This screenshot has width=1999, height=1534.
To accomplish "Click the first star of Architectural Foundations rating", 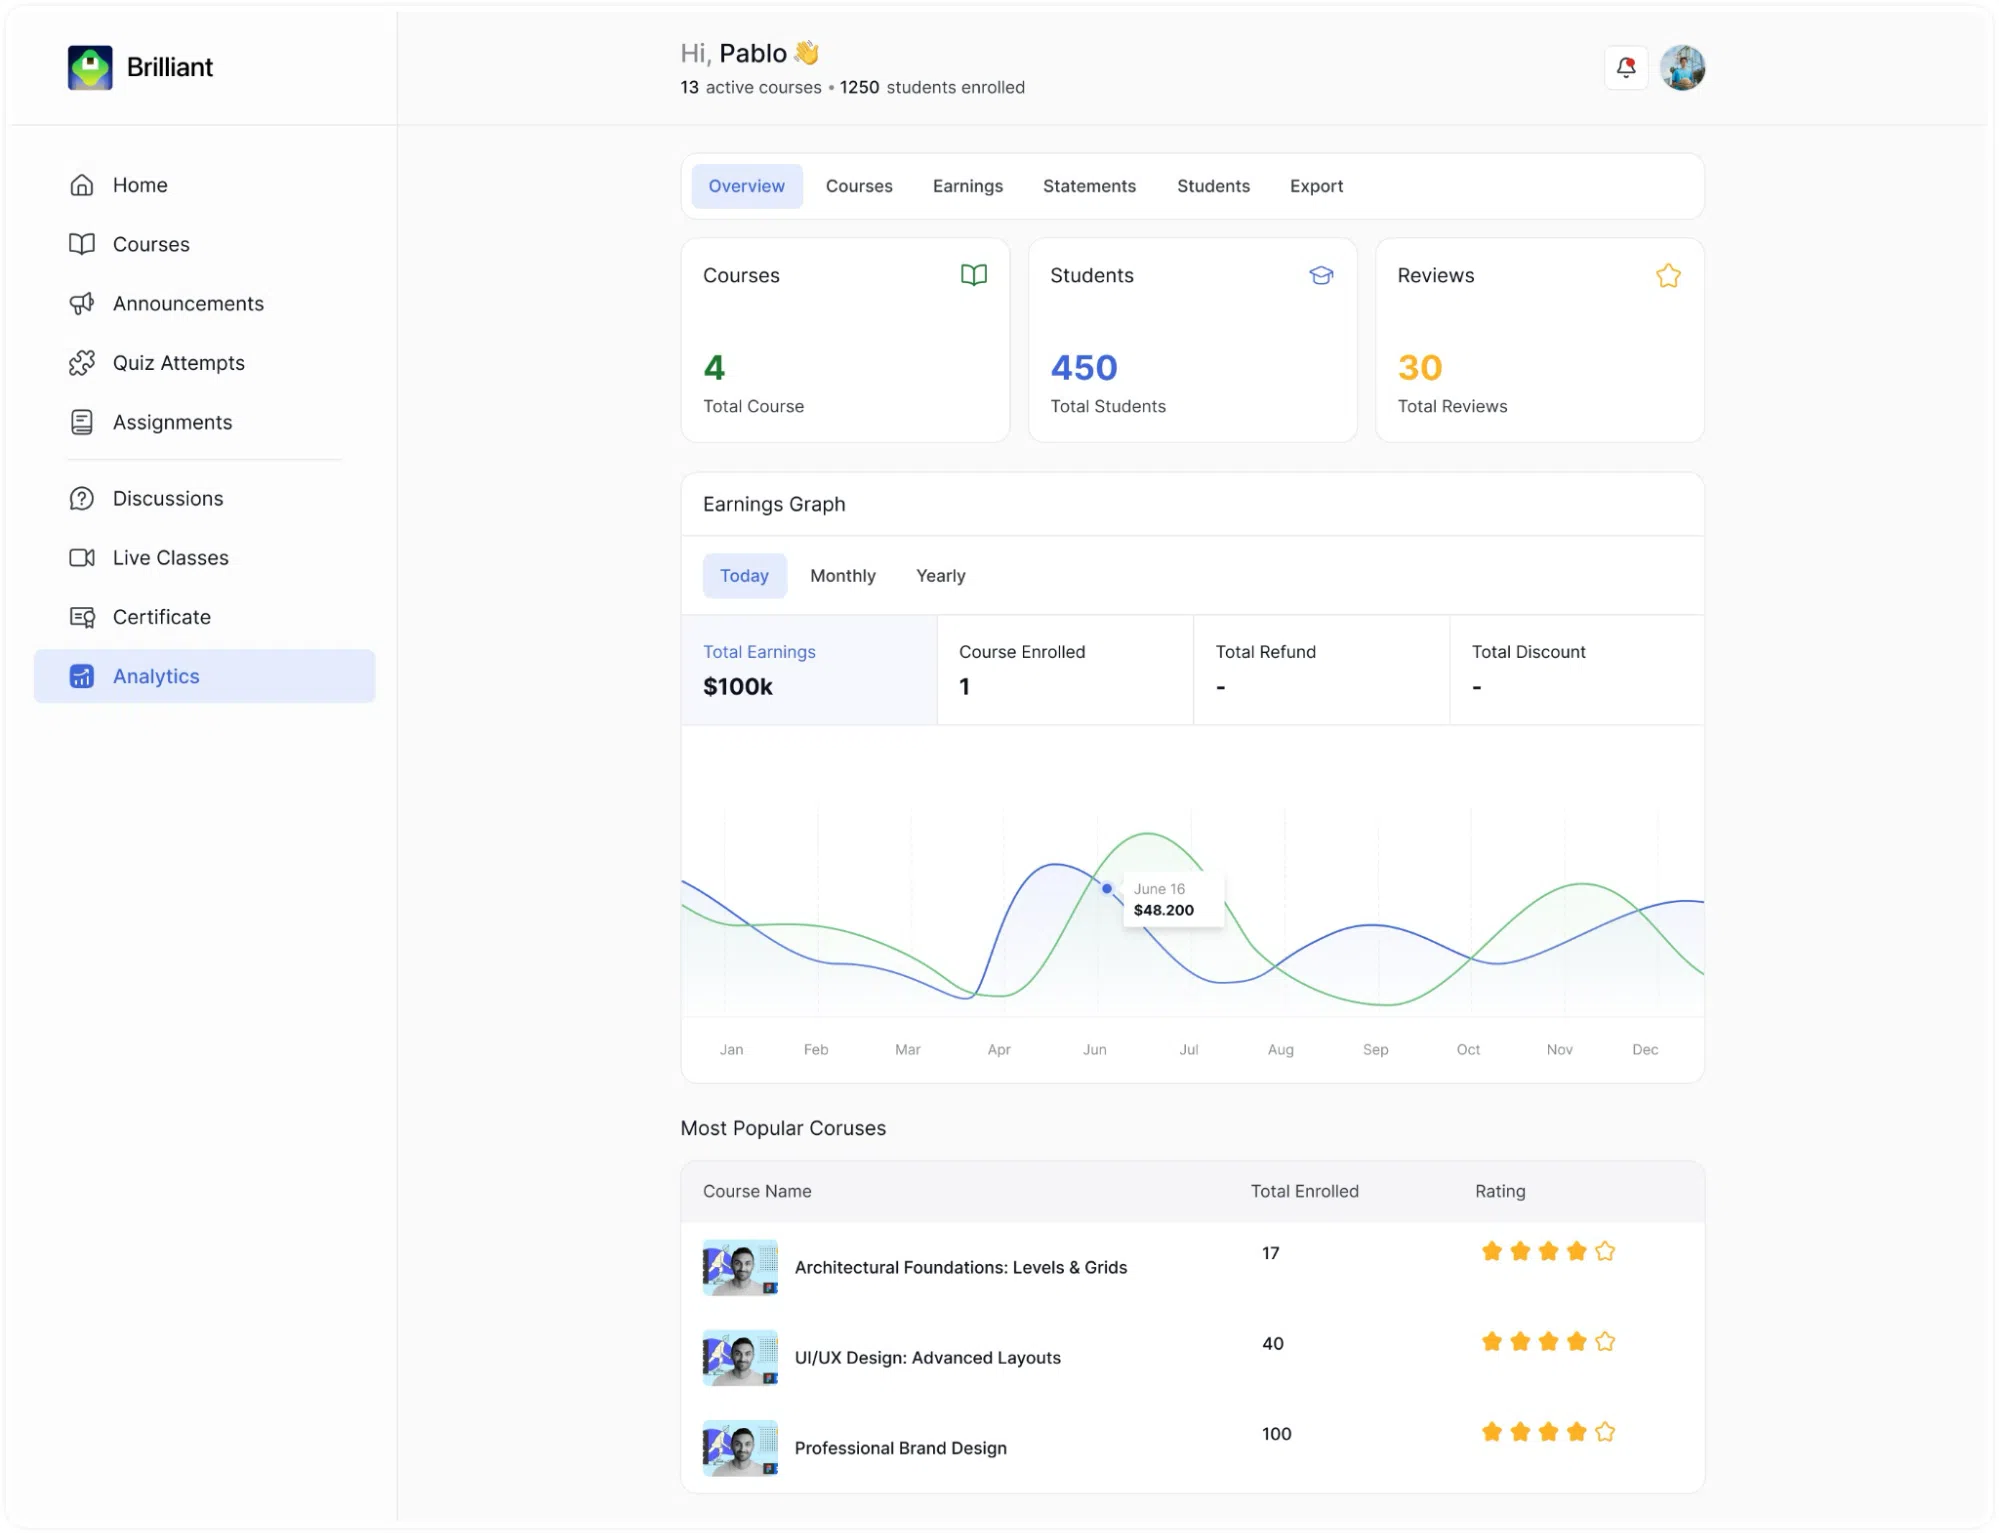I will point(1491,1251).
